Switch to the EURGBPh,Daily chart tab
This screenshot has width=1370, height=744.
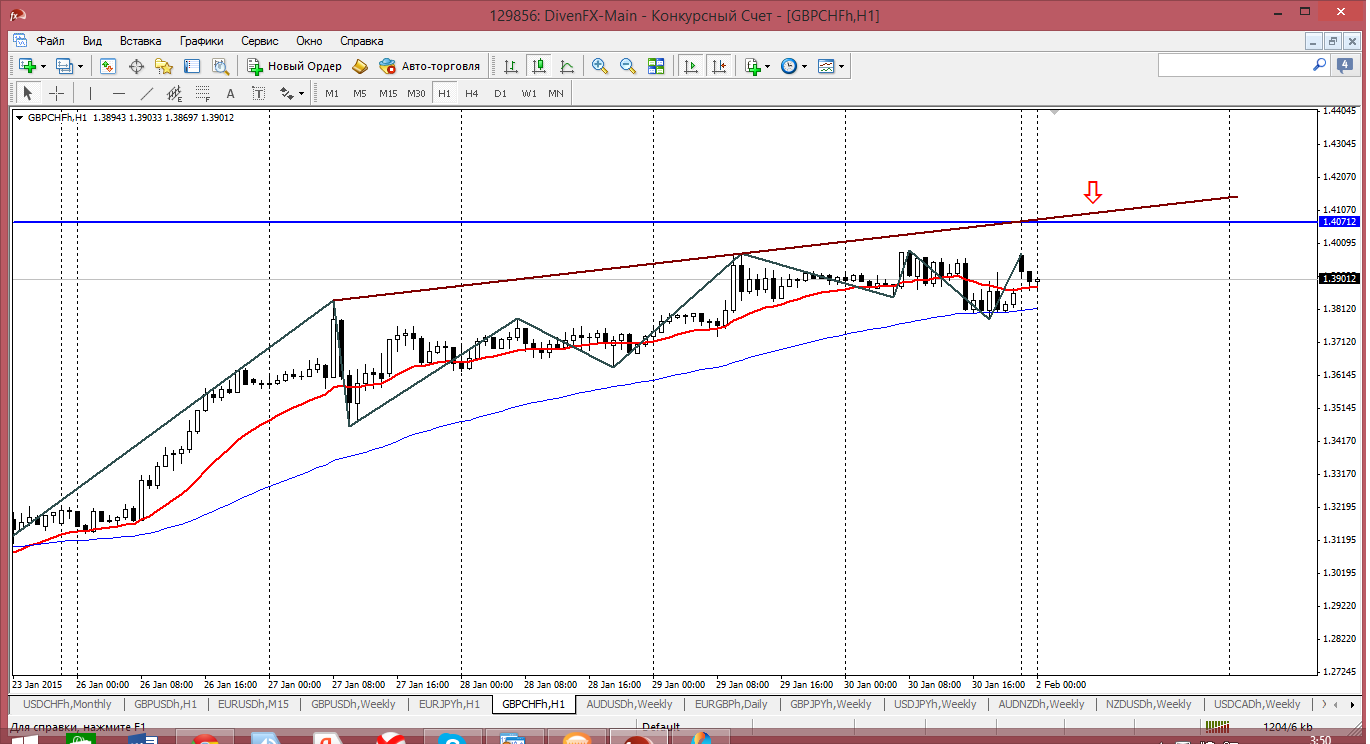click(731, 704)
